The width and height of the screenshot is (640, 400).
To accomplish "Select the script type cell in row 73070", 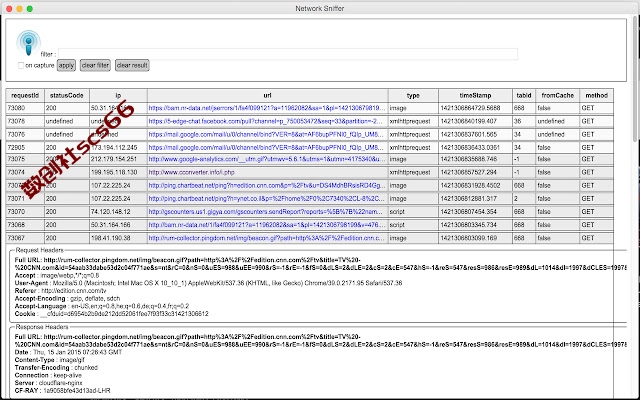I will click(x=413, y=212).
